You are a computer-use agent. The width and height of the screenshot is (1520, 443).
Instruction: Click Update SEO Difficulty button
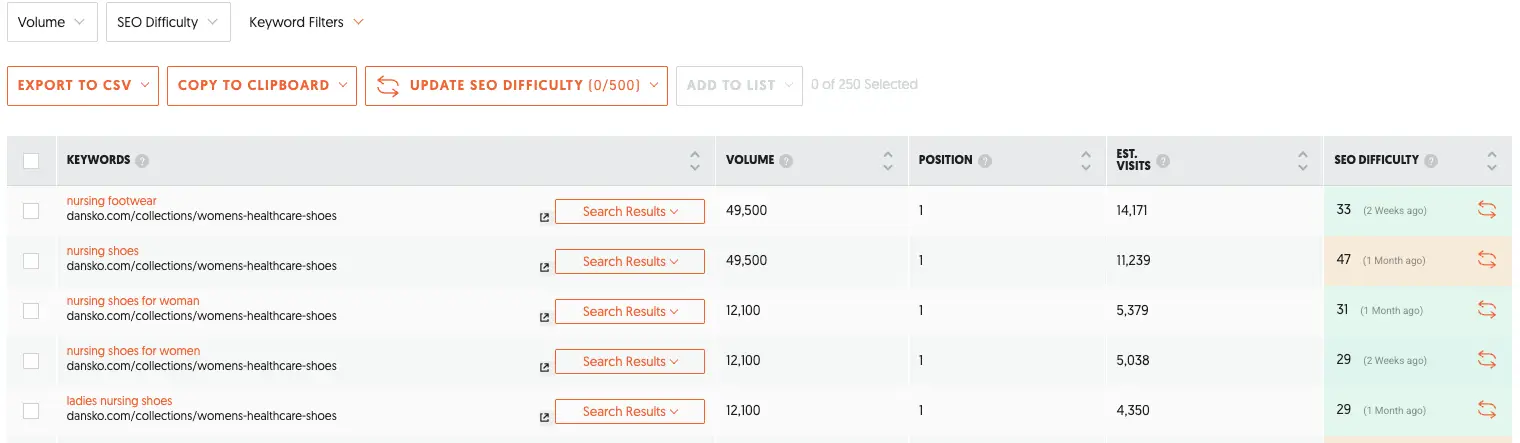[516, 86]
